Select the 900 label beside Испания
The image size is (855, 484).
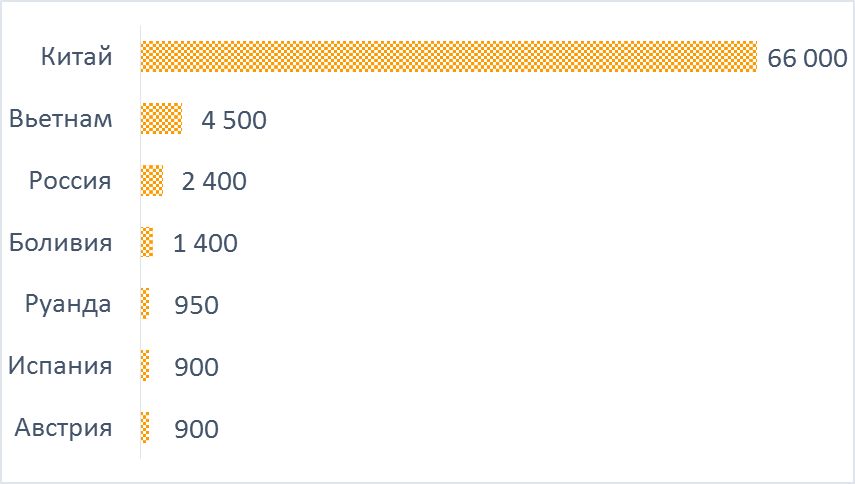tap(196, 367)
